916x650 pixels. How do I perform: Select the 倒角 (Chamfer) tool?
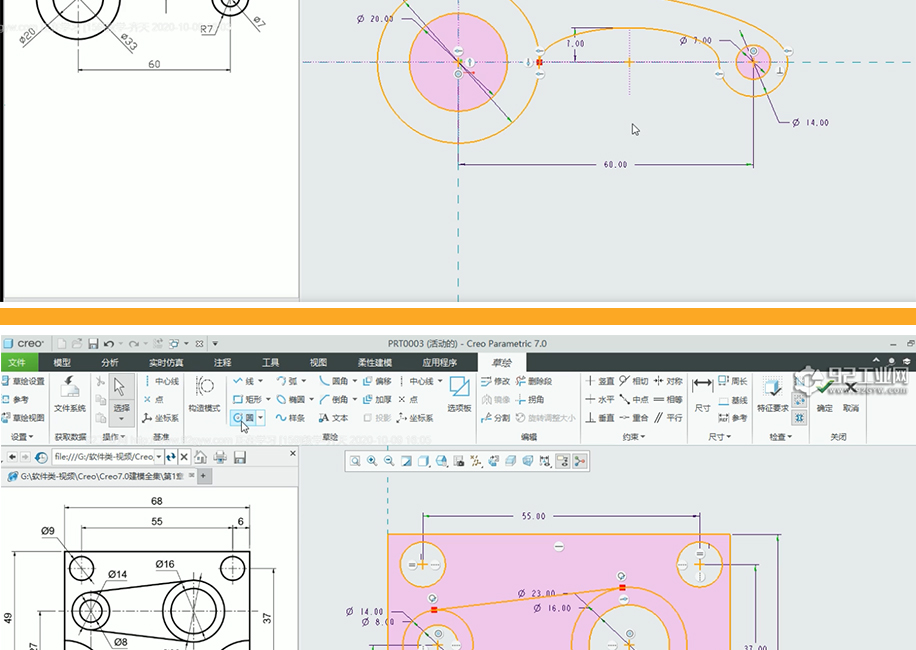[x=334, y=399]
